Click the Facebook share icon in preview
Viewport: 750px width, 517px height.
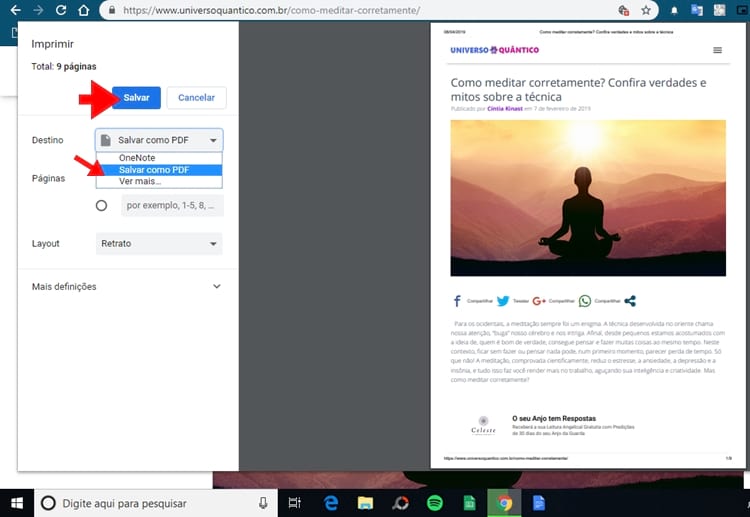[x=457, y=300]
